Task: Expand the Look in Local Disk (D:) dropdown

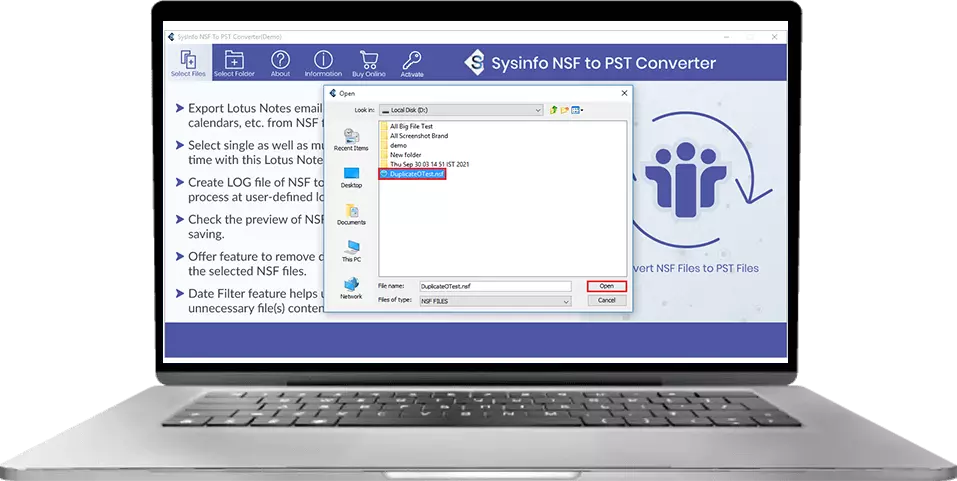Action: 461,110
